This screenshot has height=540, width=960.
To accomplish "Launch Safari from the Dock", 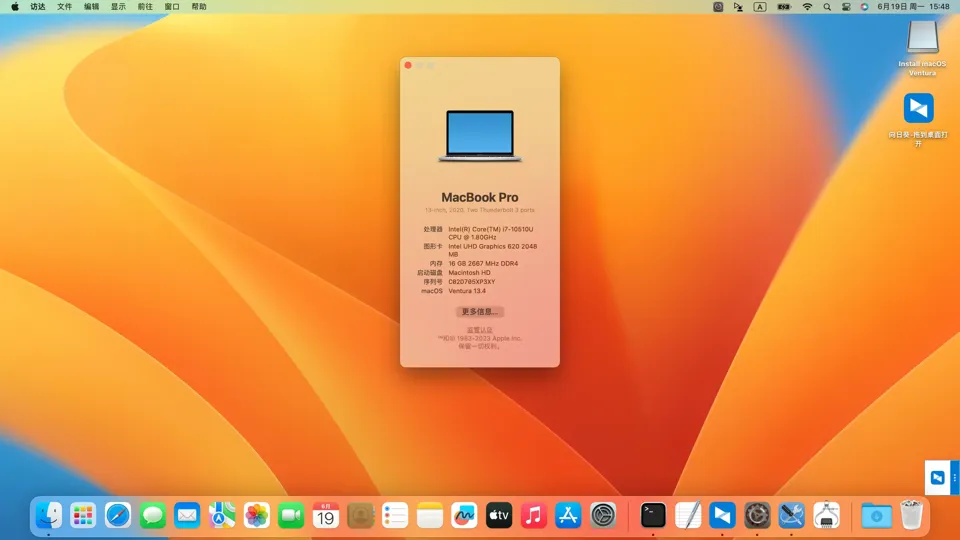I will (118, 516).
